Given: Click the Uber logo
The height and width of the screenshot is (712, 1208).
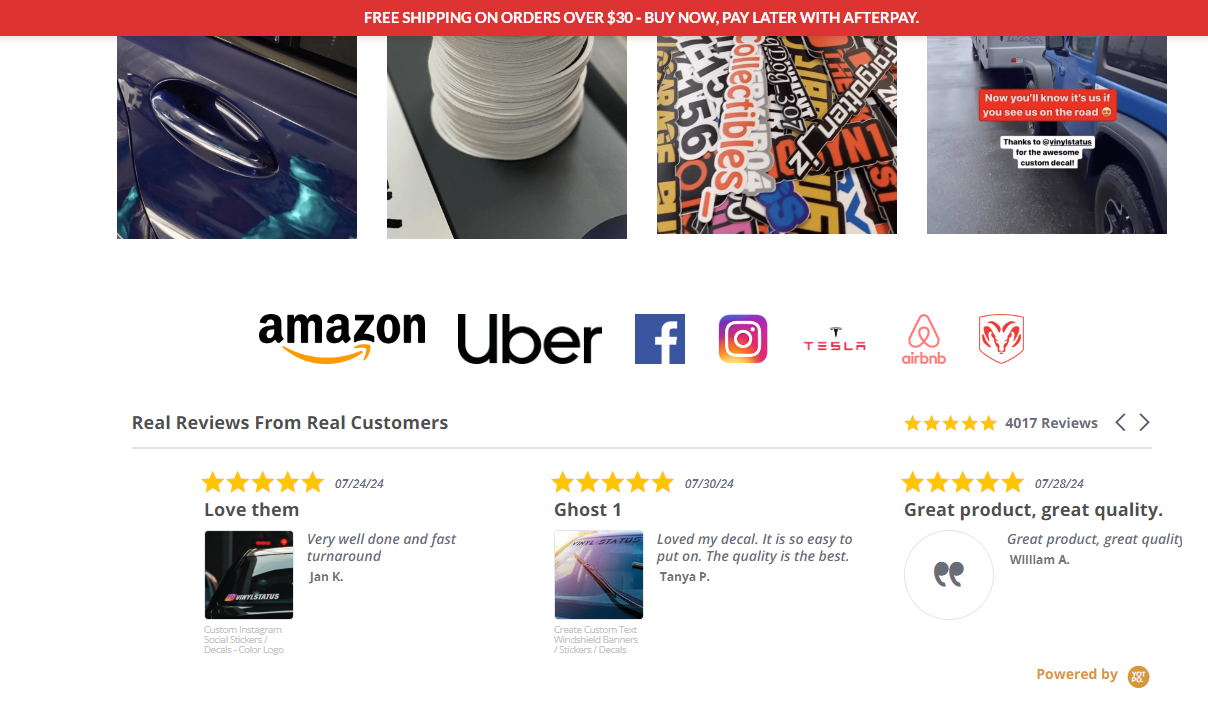Looking at the screenshot, I should [530, 339].
